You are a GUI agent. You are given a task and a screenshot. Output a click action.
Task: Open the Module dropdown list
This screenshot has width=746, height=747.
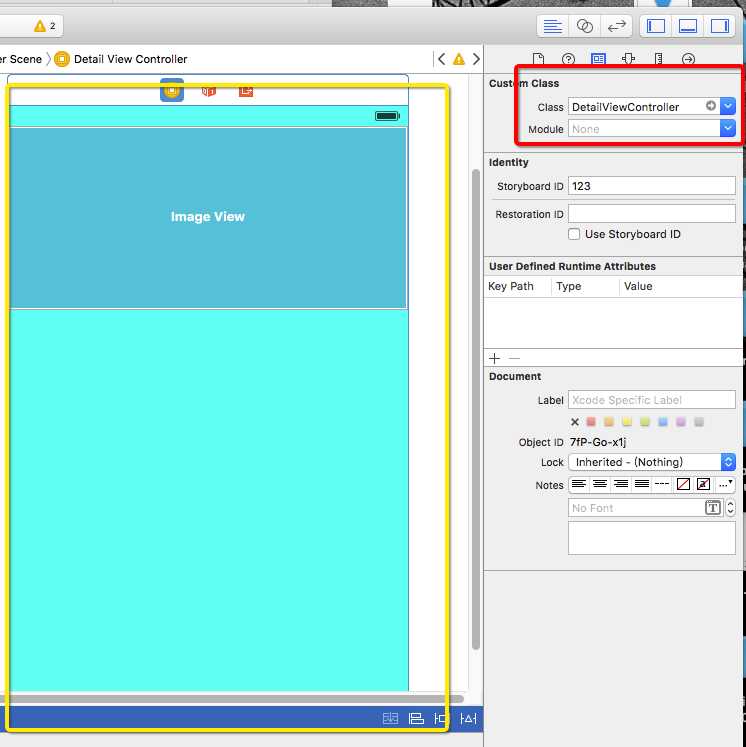(728, 128)
